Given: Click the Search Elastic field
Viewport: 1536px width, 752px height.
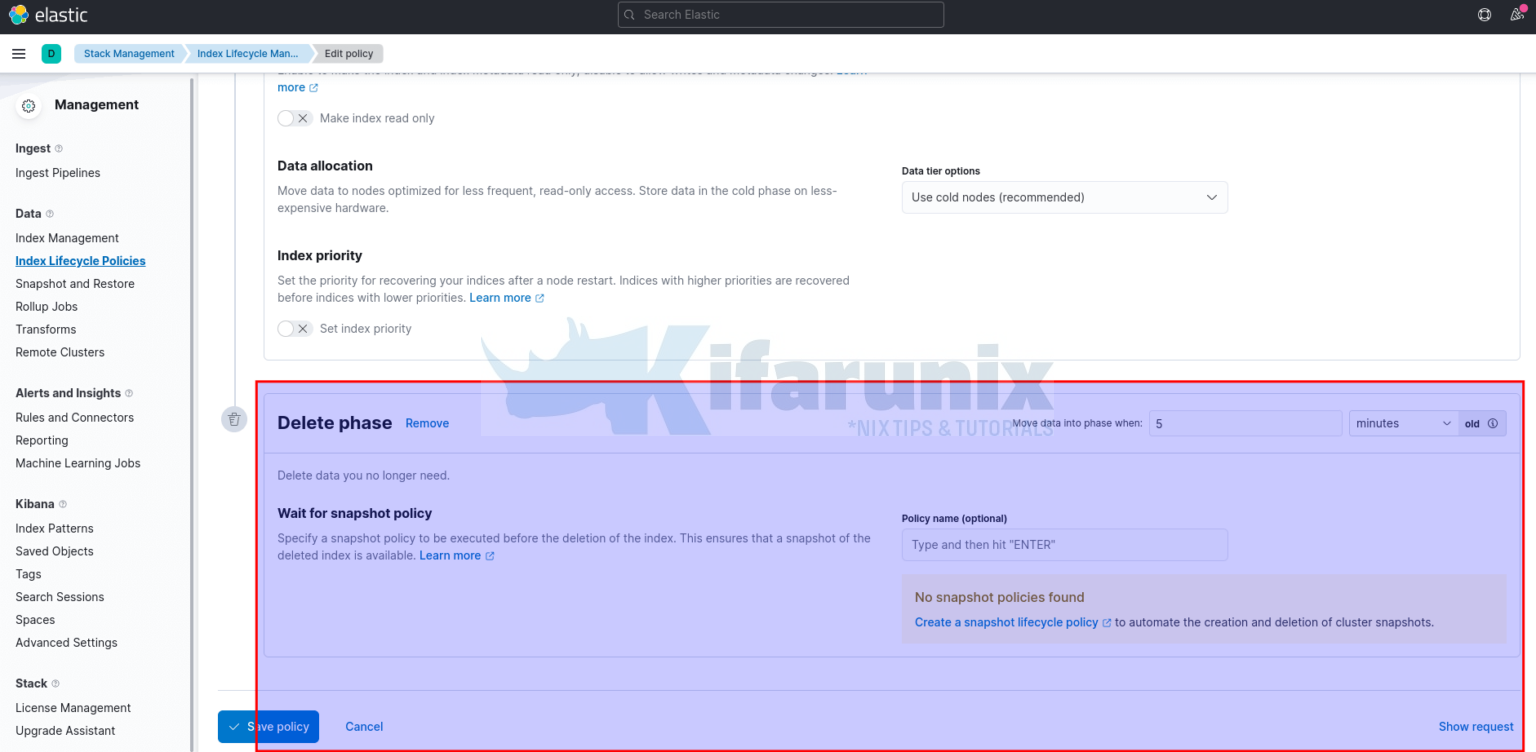Looking at the screenshot, I should (x=781, y=15).
